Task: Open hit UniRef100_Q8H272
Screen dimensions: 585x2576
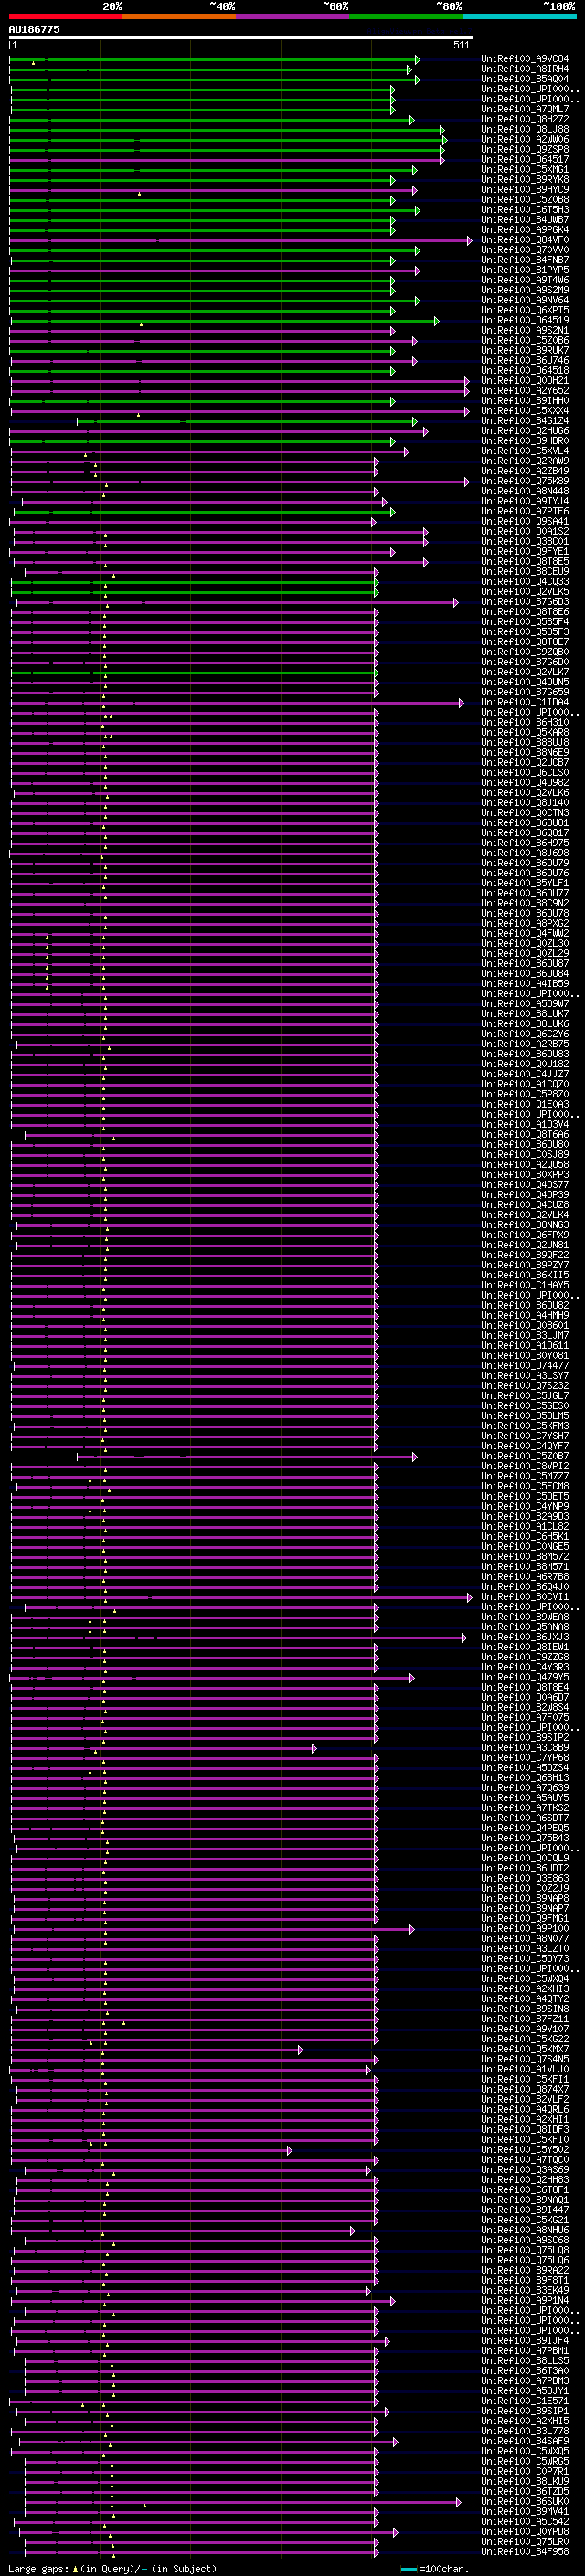Action: (525, 119)
